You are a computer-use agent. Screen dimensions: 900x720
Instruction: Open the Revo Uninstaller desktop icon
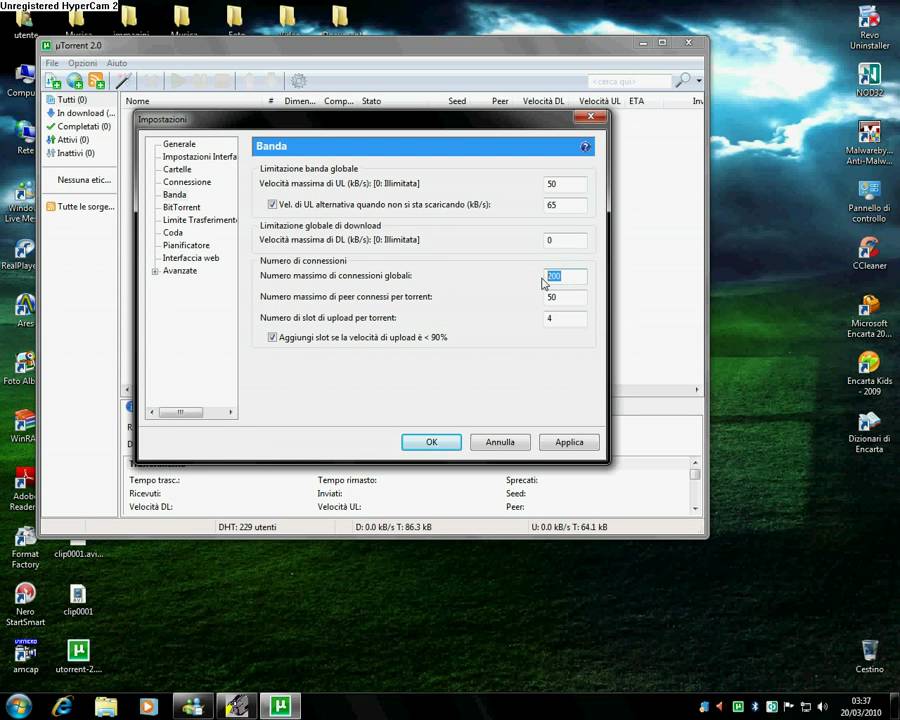click(869, 26)
